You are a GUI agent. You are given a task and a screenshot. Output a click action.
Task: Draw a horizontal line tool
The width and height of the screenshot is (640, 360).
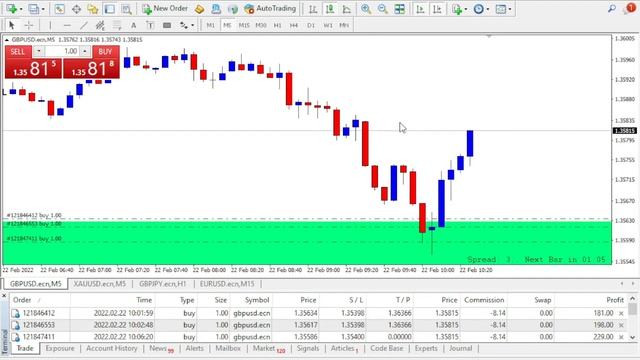pyautogui.click(x=67, y=25)
